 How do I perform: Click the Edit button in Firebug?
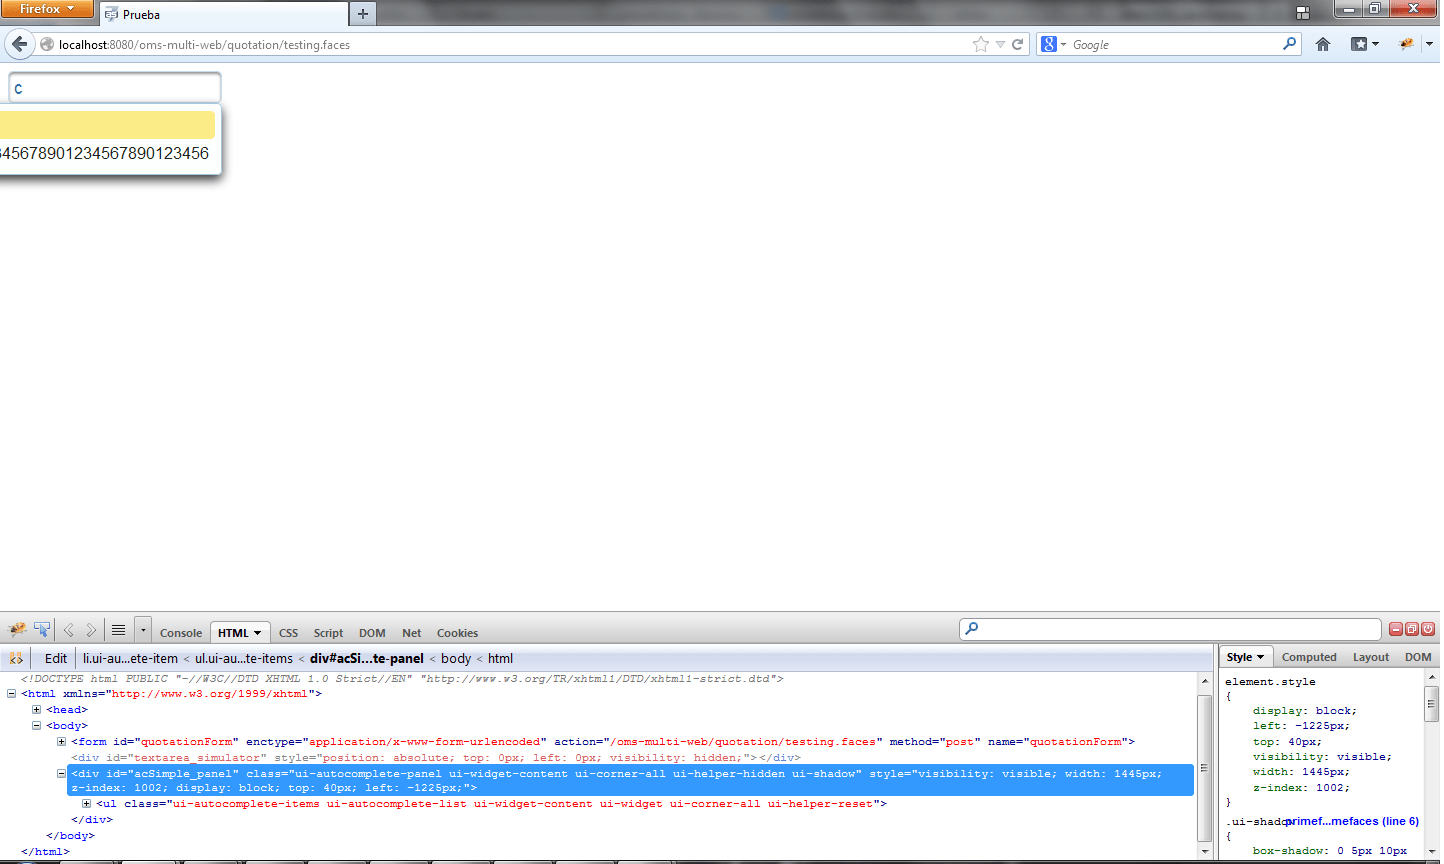click(x=54, y=658)
